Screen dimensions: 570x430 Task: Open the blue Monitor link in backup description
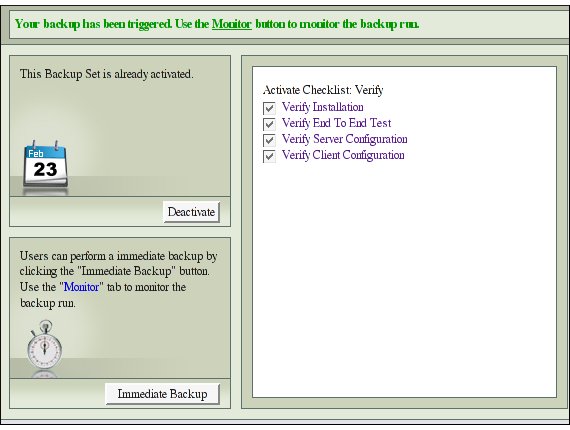tap(81, 287)
